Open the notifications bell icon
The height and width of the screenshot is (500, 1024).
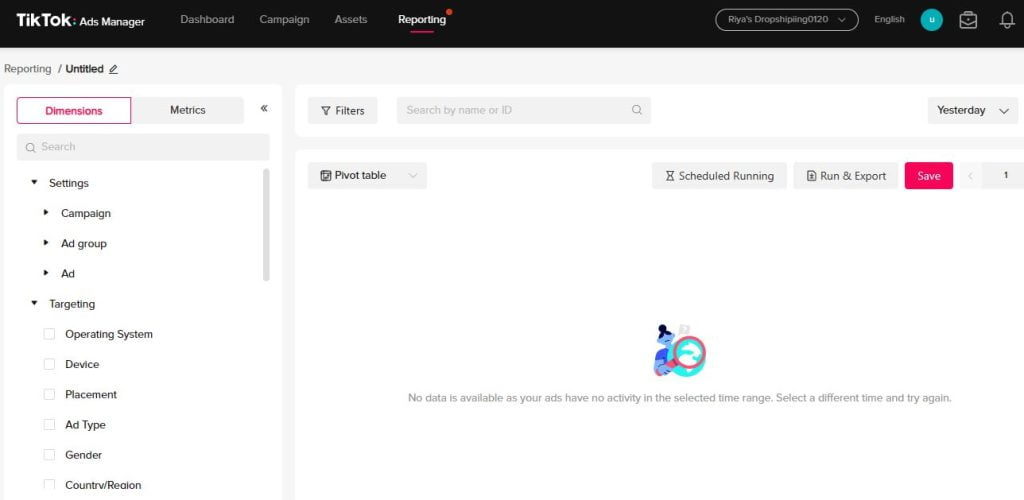1007,20
